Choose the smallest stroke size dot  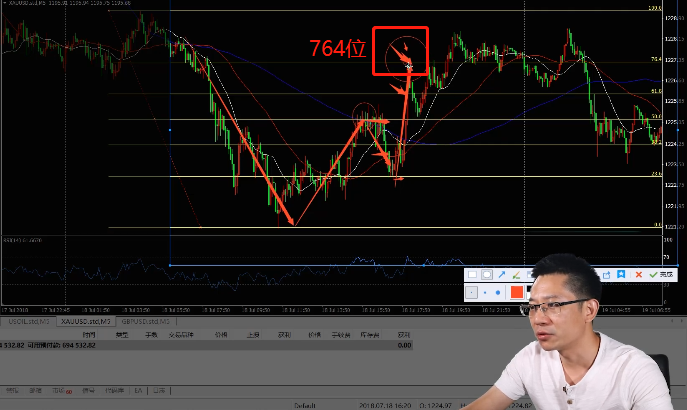pyautogui.click(x=471, y=292)
